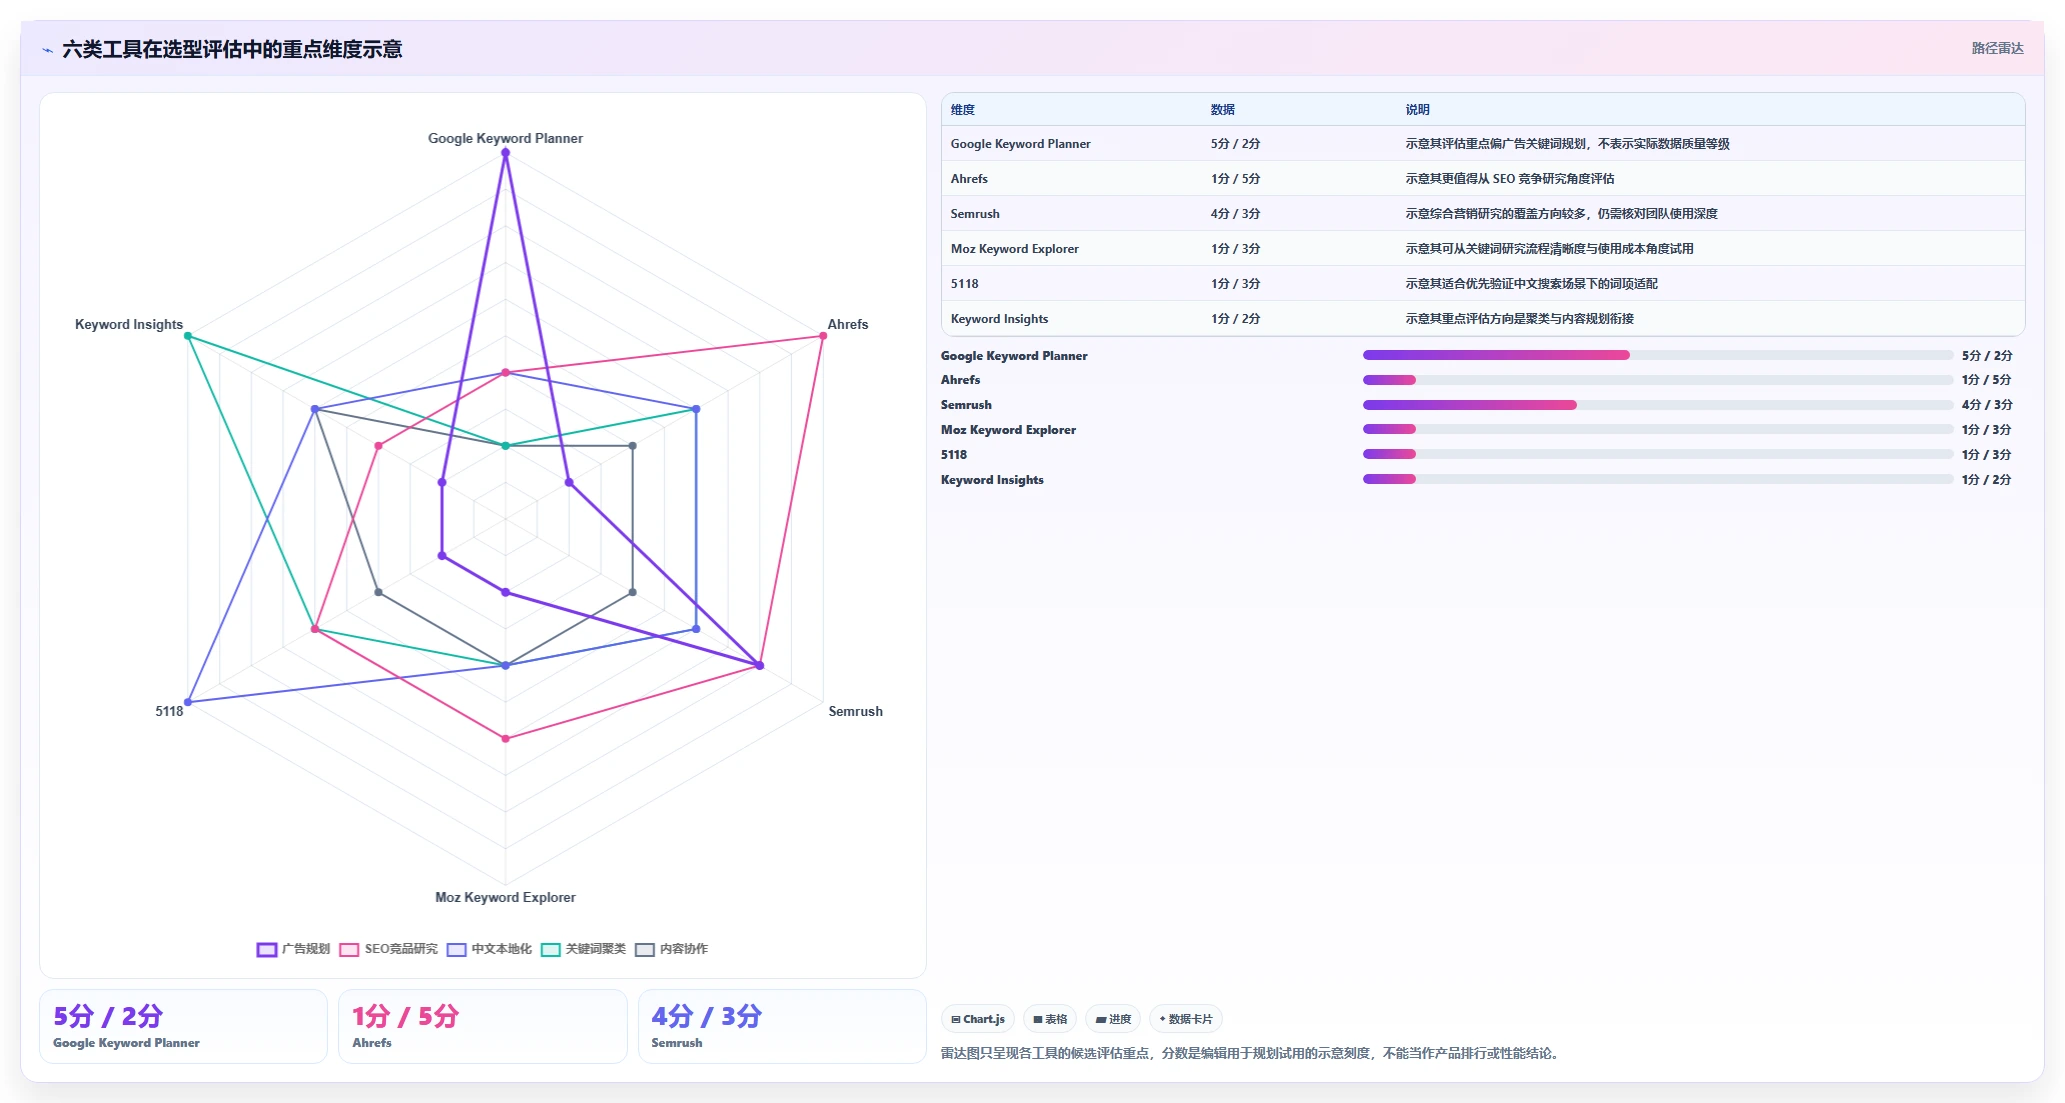Image resolution: width=2065 pixels, height=1103 pixels.
Task: Click Moz Keyword Explorer radar axis label
Action: (505, 898)
